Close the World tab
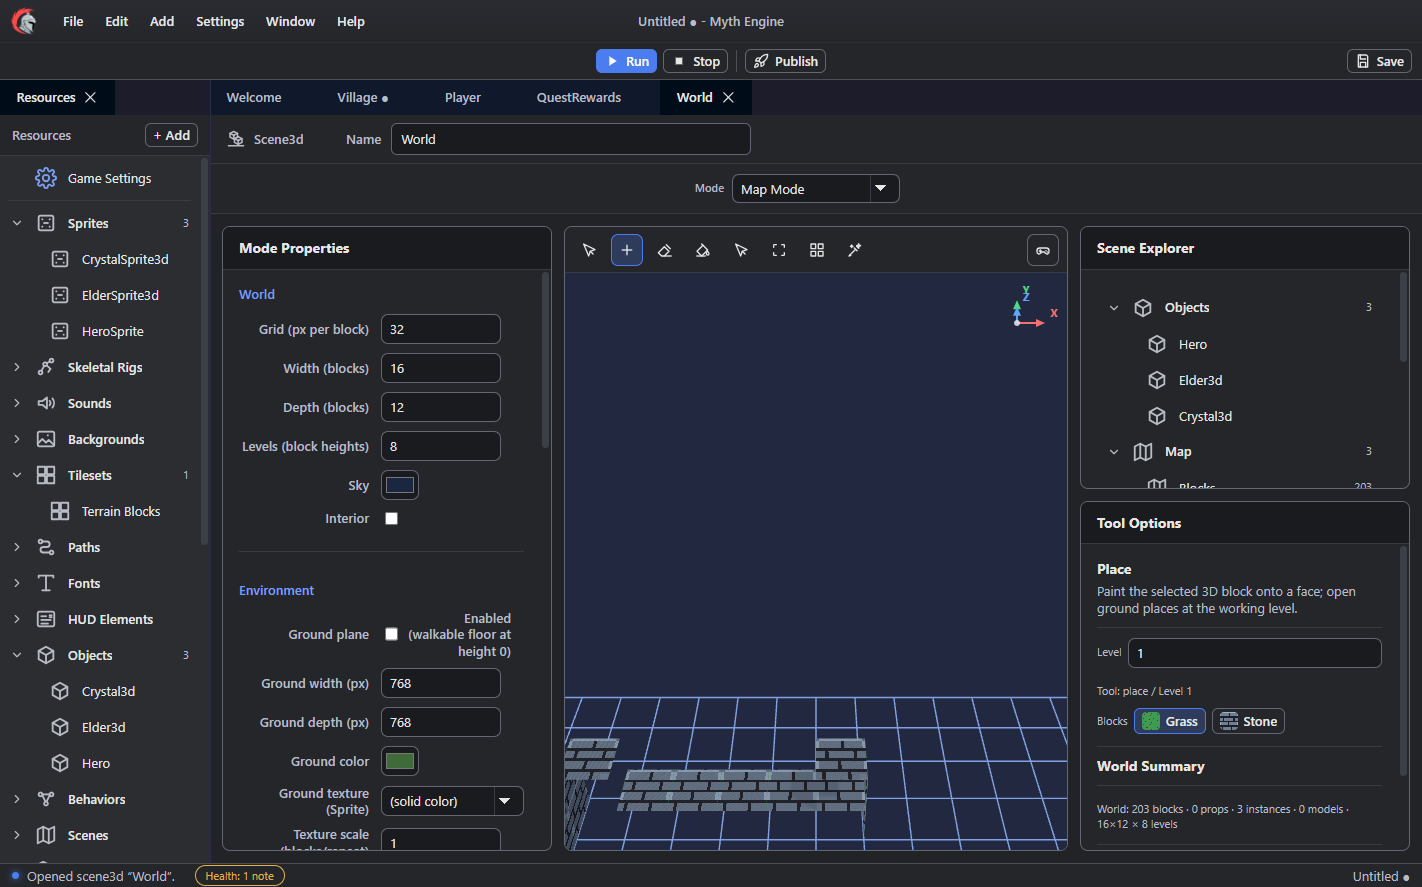This screenshot has height=887, width=1422. point(728,97)
